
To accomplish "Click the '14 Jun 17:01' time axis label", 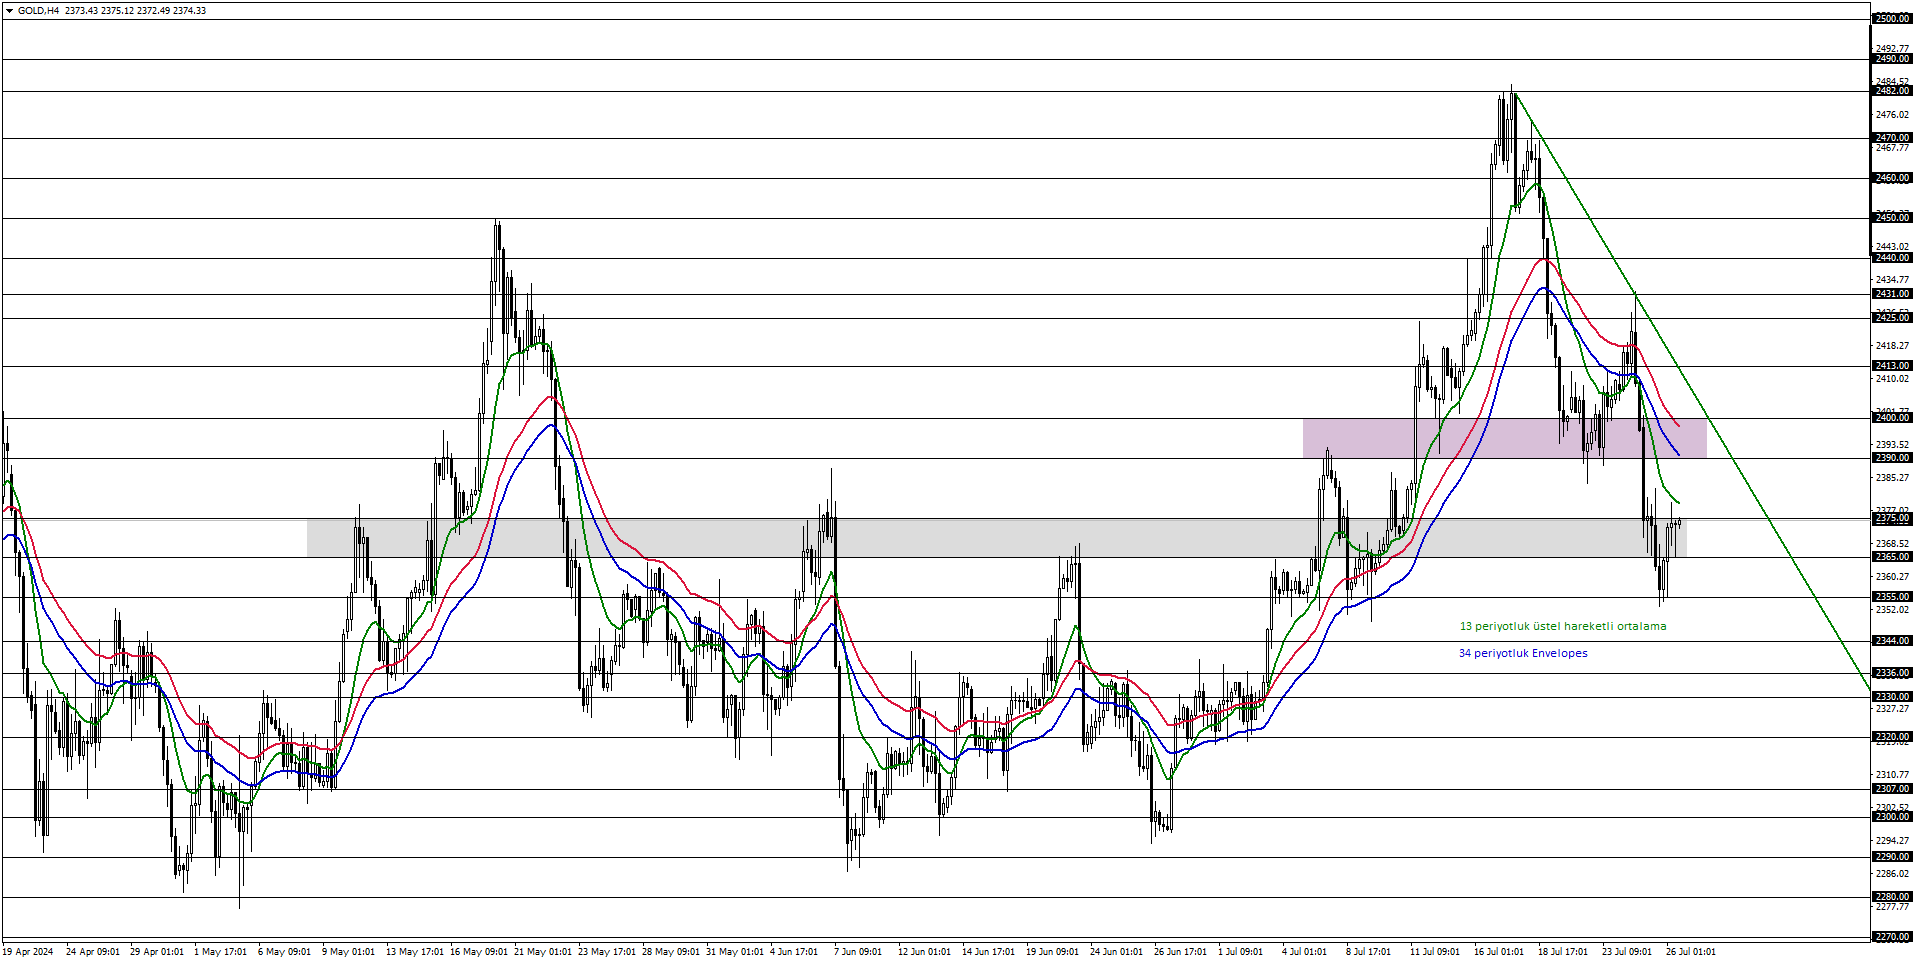I will [x=989, y=952].
